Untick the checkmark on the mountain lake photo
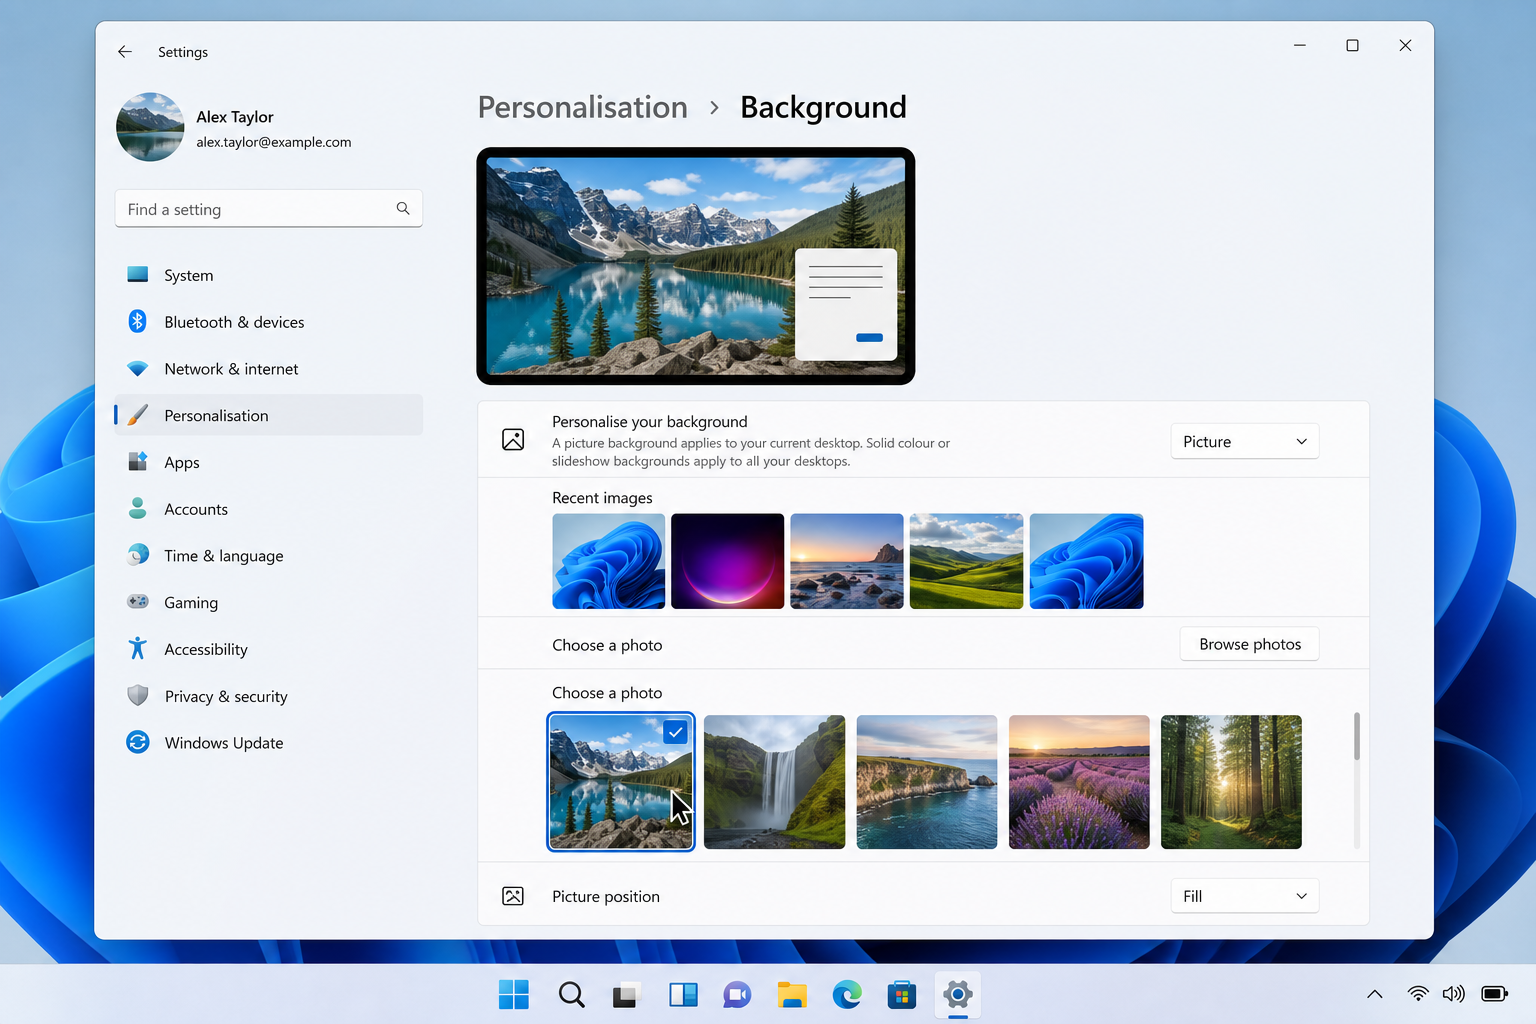The image size is (1536, 1024). click(676, 732)
